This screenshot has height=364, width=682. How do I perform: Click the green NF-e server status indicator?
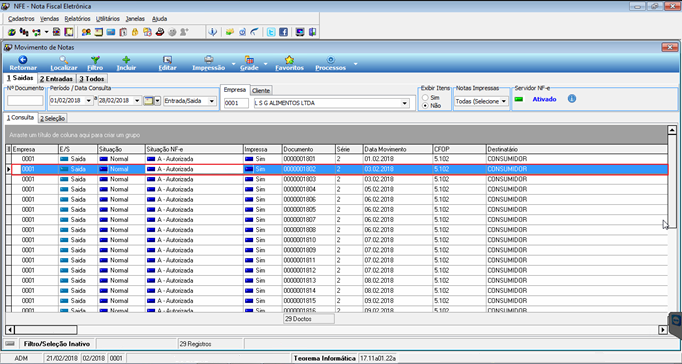519,99
